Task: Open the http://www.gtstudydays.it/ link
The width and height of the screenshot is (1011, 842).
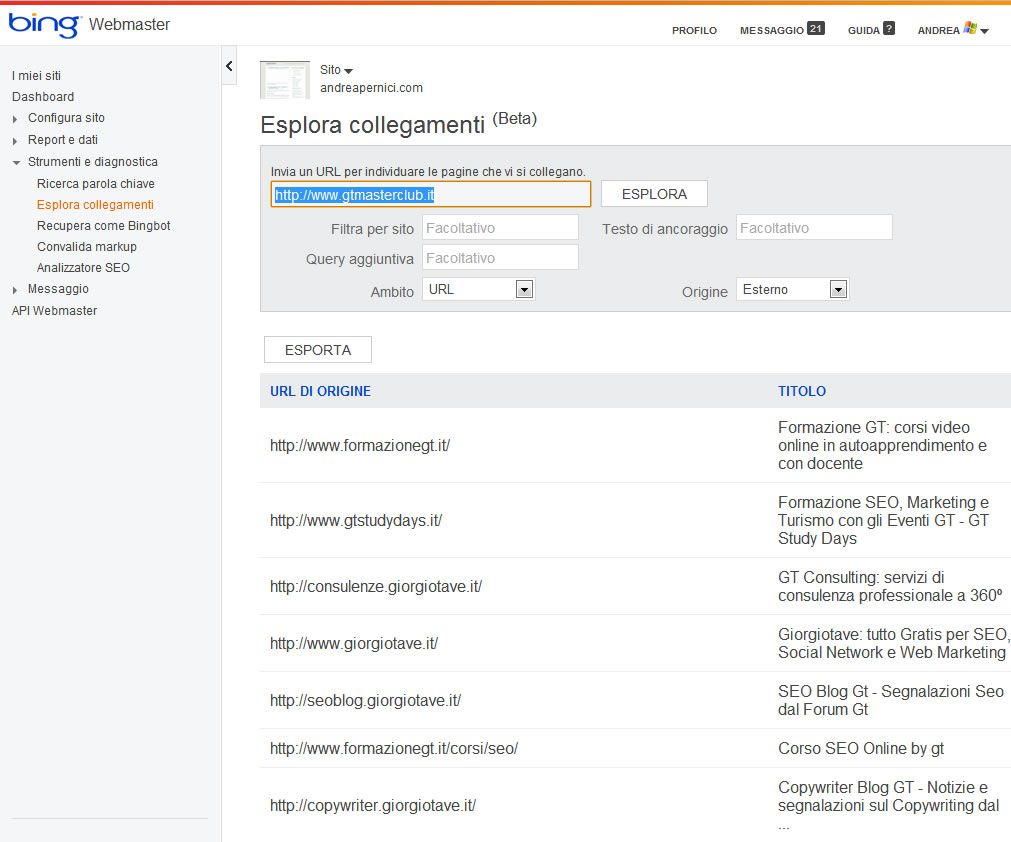Action: (356, 520)
